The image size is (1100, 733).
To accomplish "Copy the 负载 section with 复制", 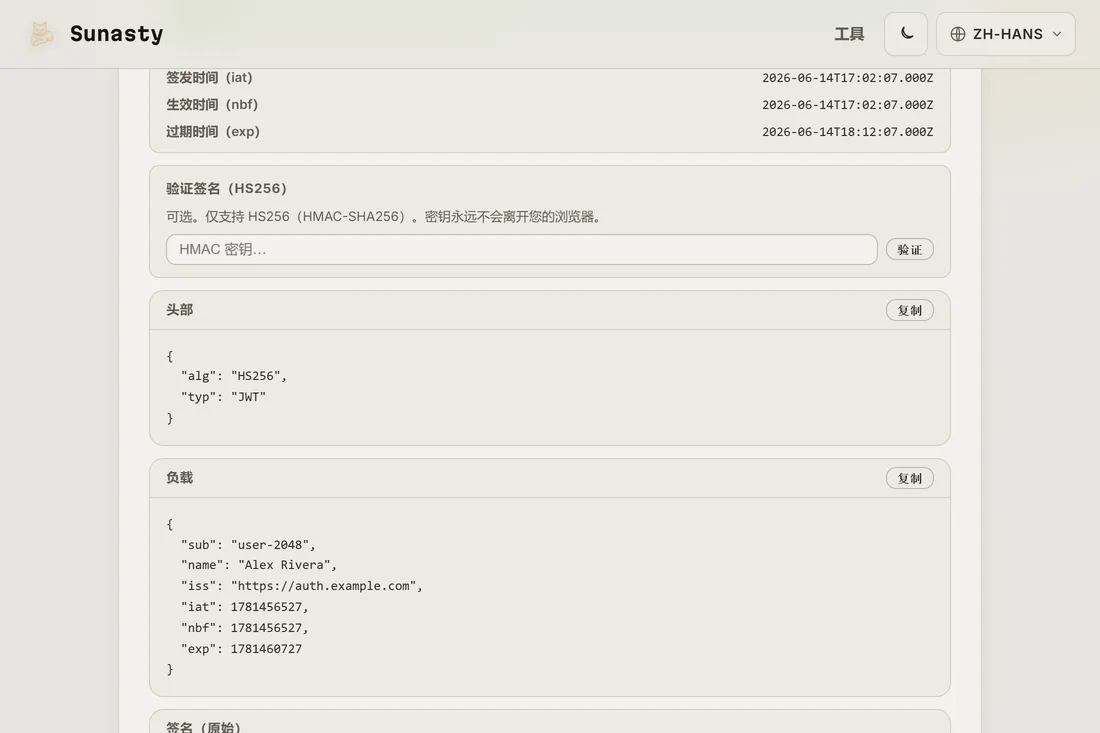I will tap(909, 478).
